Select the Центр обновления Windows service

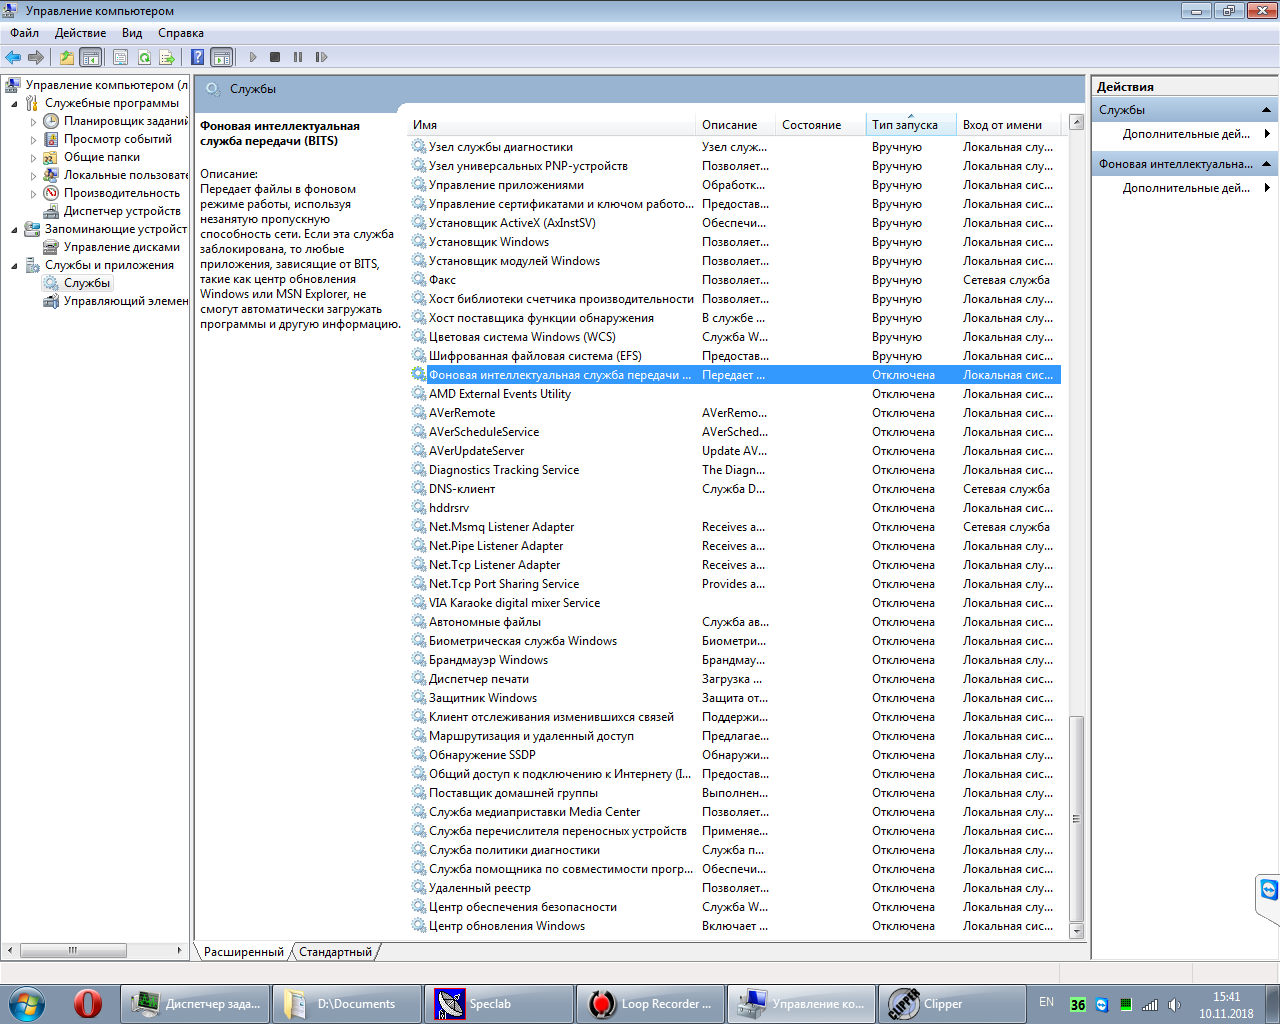point(735,926)
